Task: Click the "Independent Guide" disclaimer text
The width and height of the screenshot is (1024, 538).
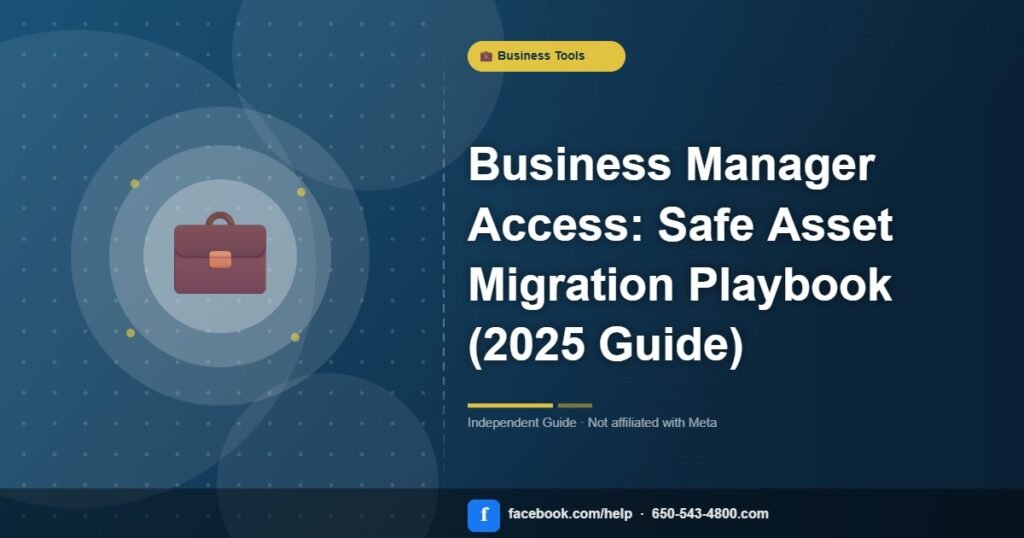Action: 521,423
